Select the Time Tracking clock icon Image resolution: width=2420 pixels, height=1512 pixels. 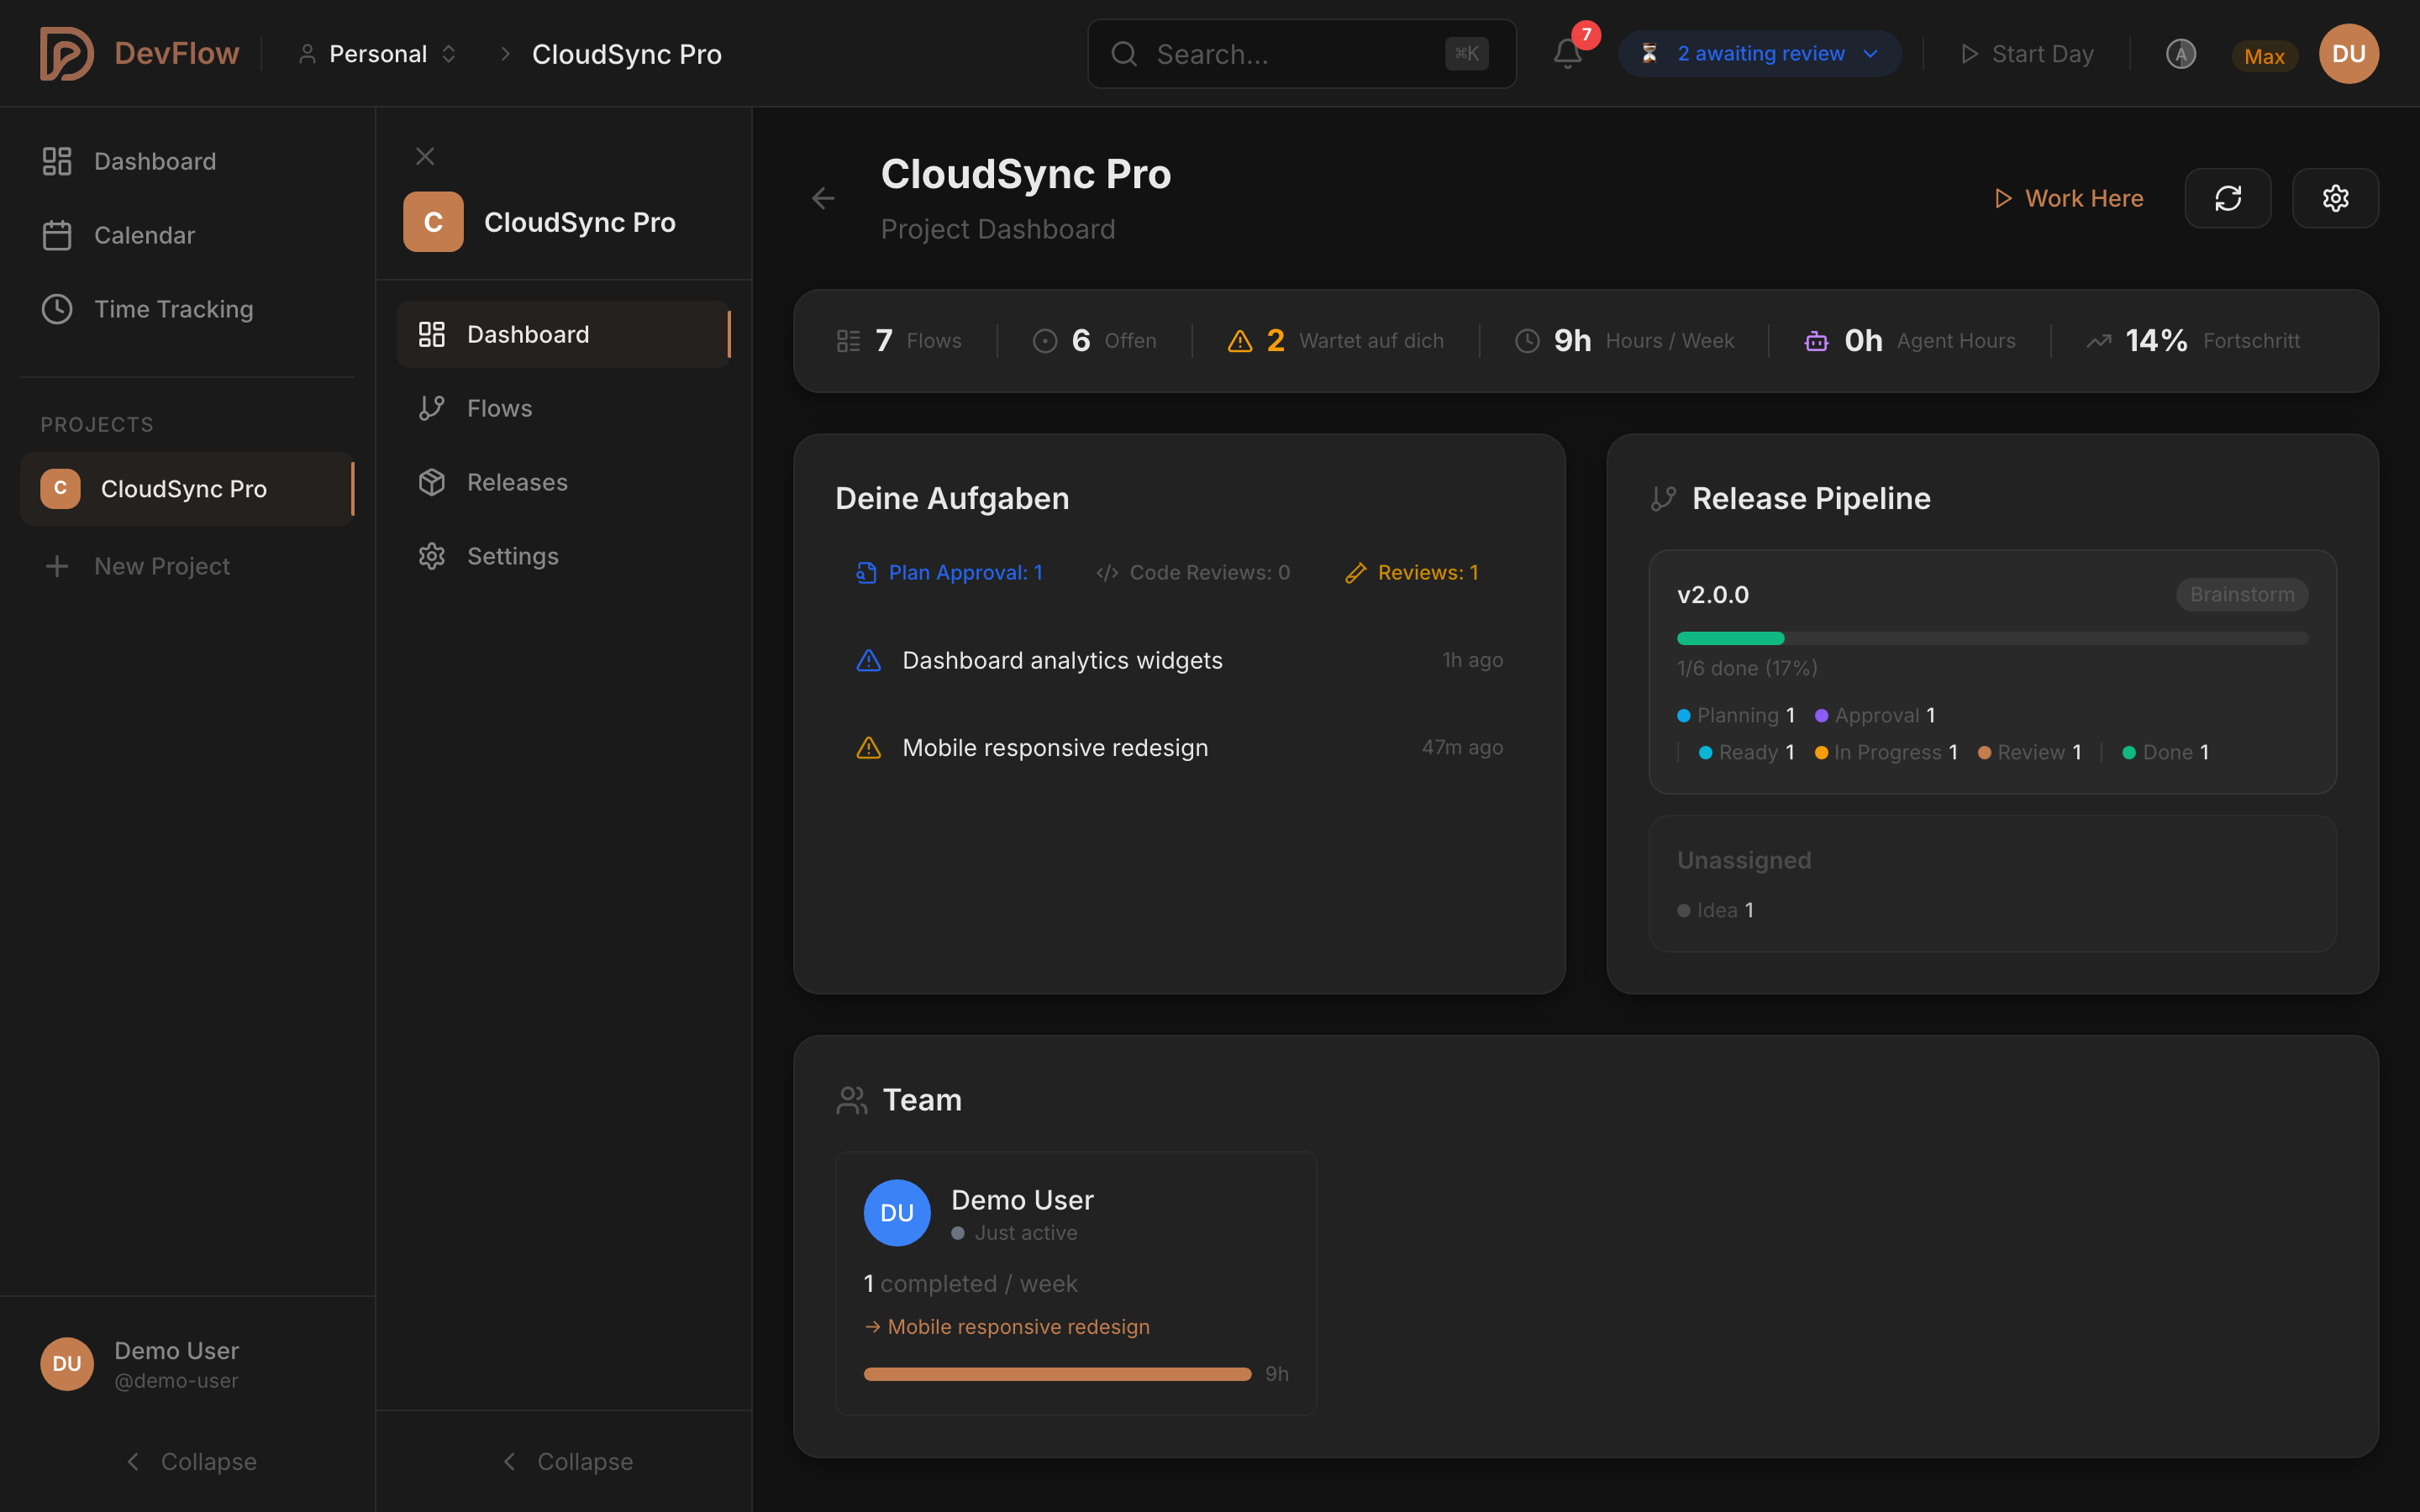pyautogui.click(x=57, y=309)
